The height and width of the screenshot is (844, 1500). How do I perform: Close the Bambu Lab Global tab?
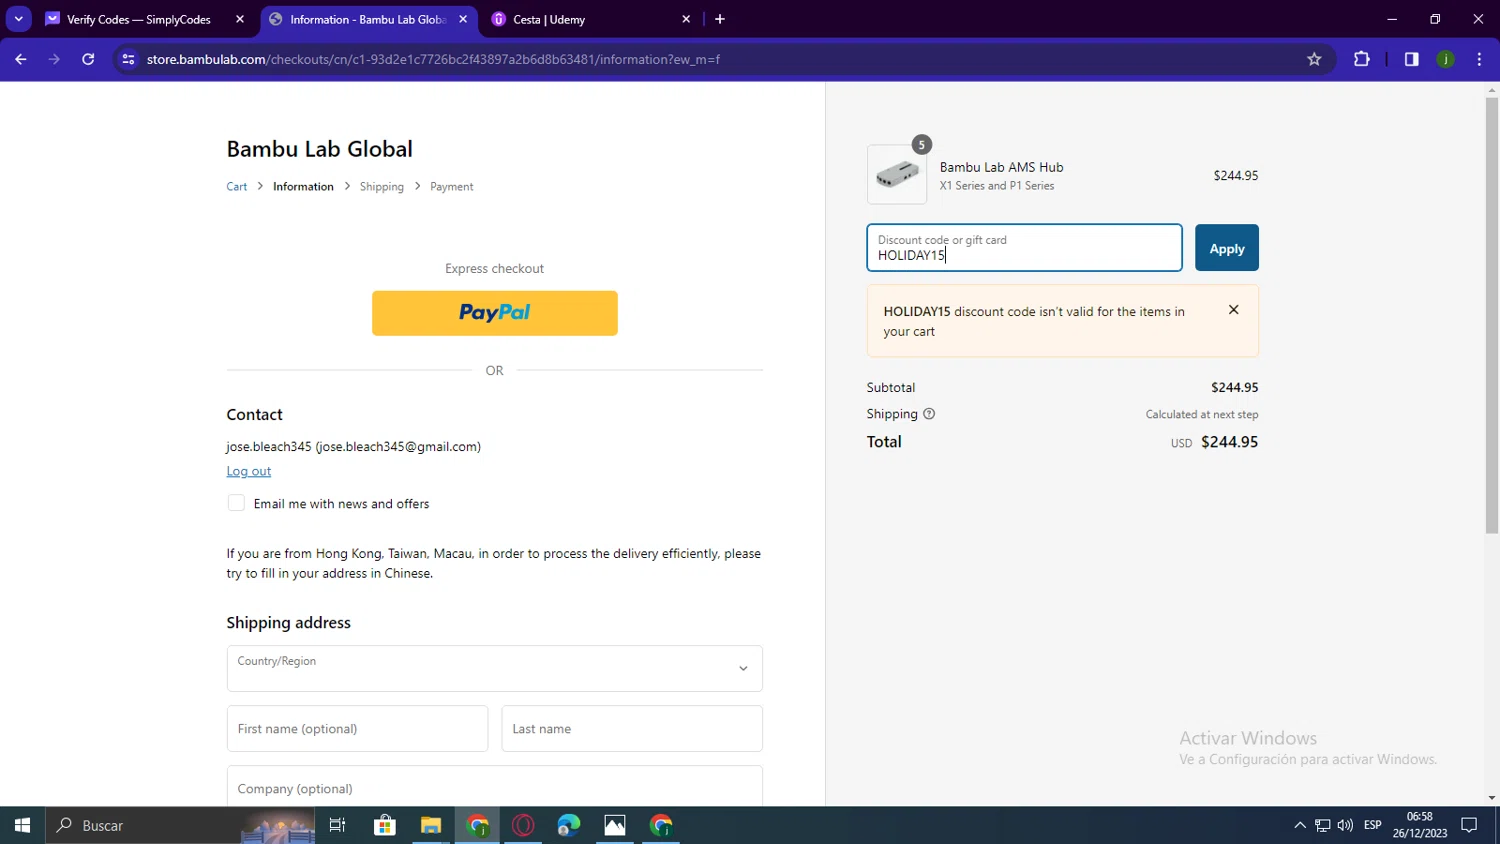463,19
